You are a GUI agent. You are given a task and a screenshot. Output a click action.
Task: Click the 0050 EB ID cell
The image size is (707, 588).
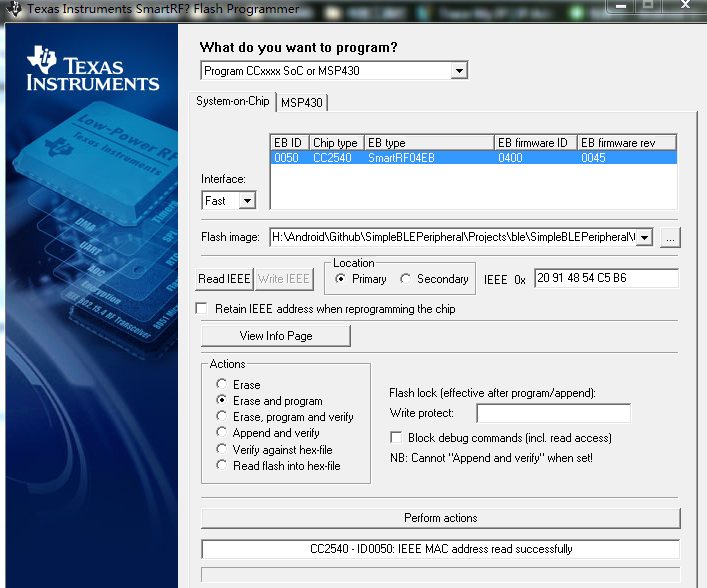point(286,158)
